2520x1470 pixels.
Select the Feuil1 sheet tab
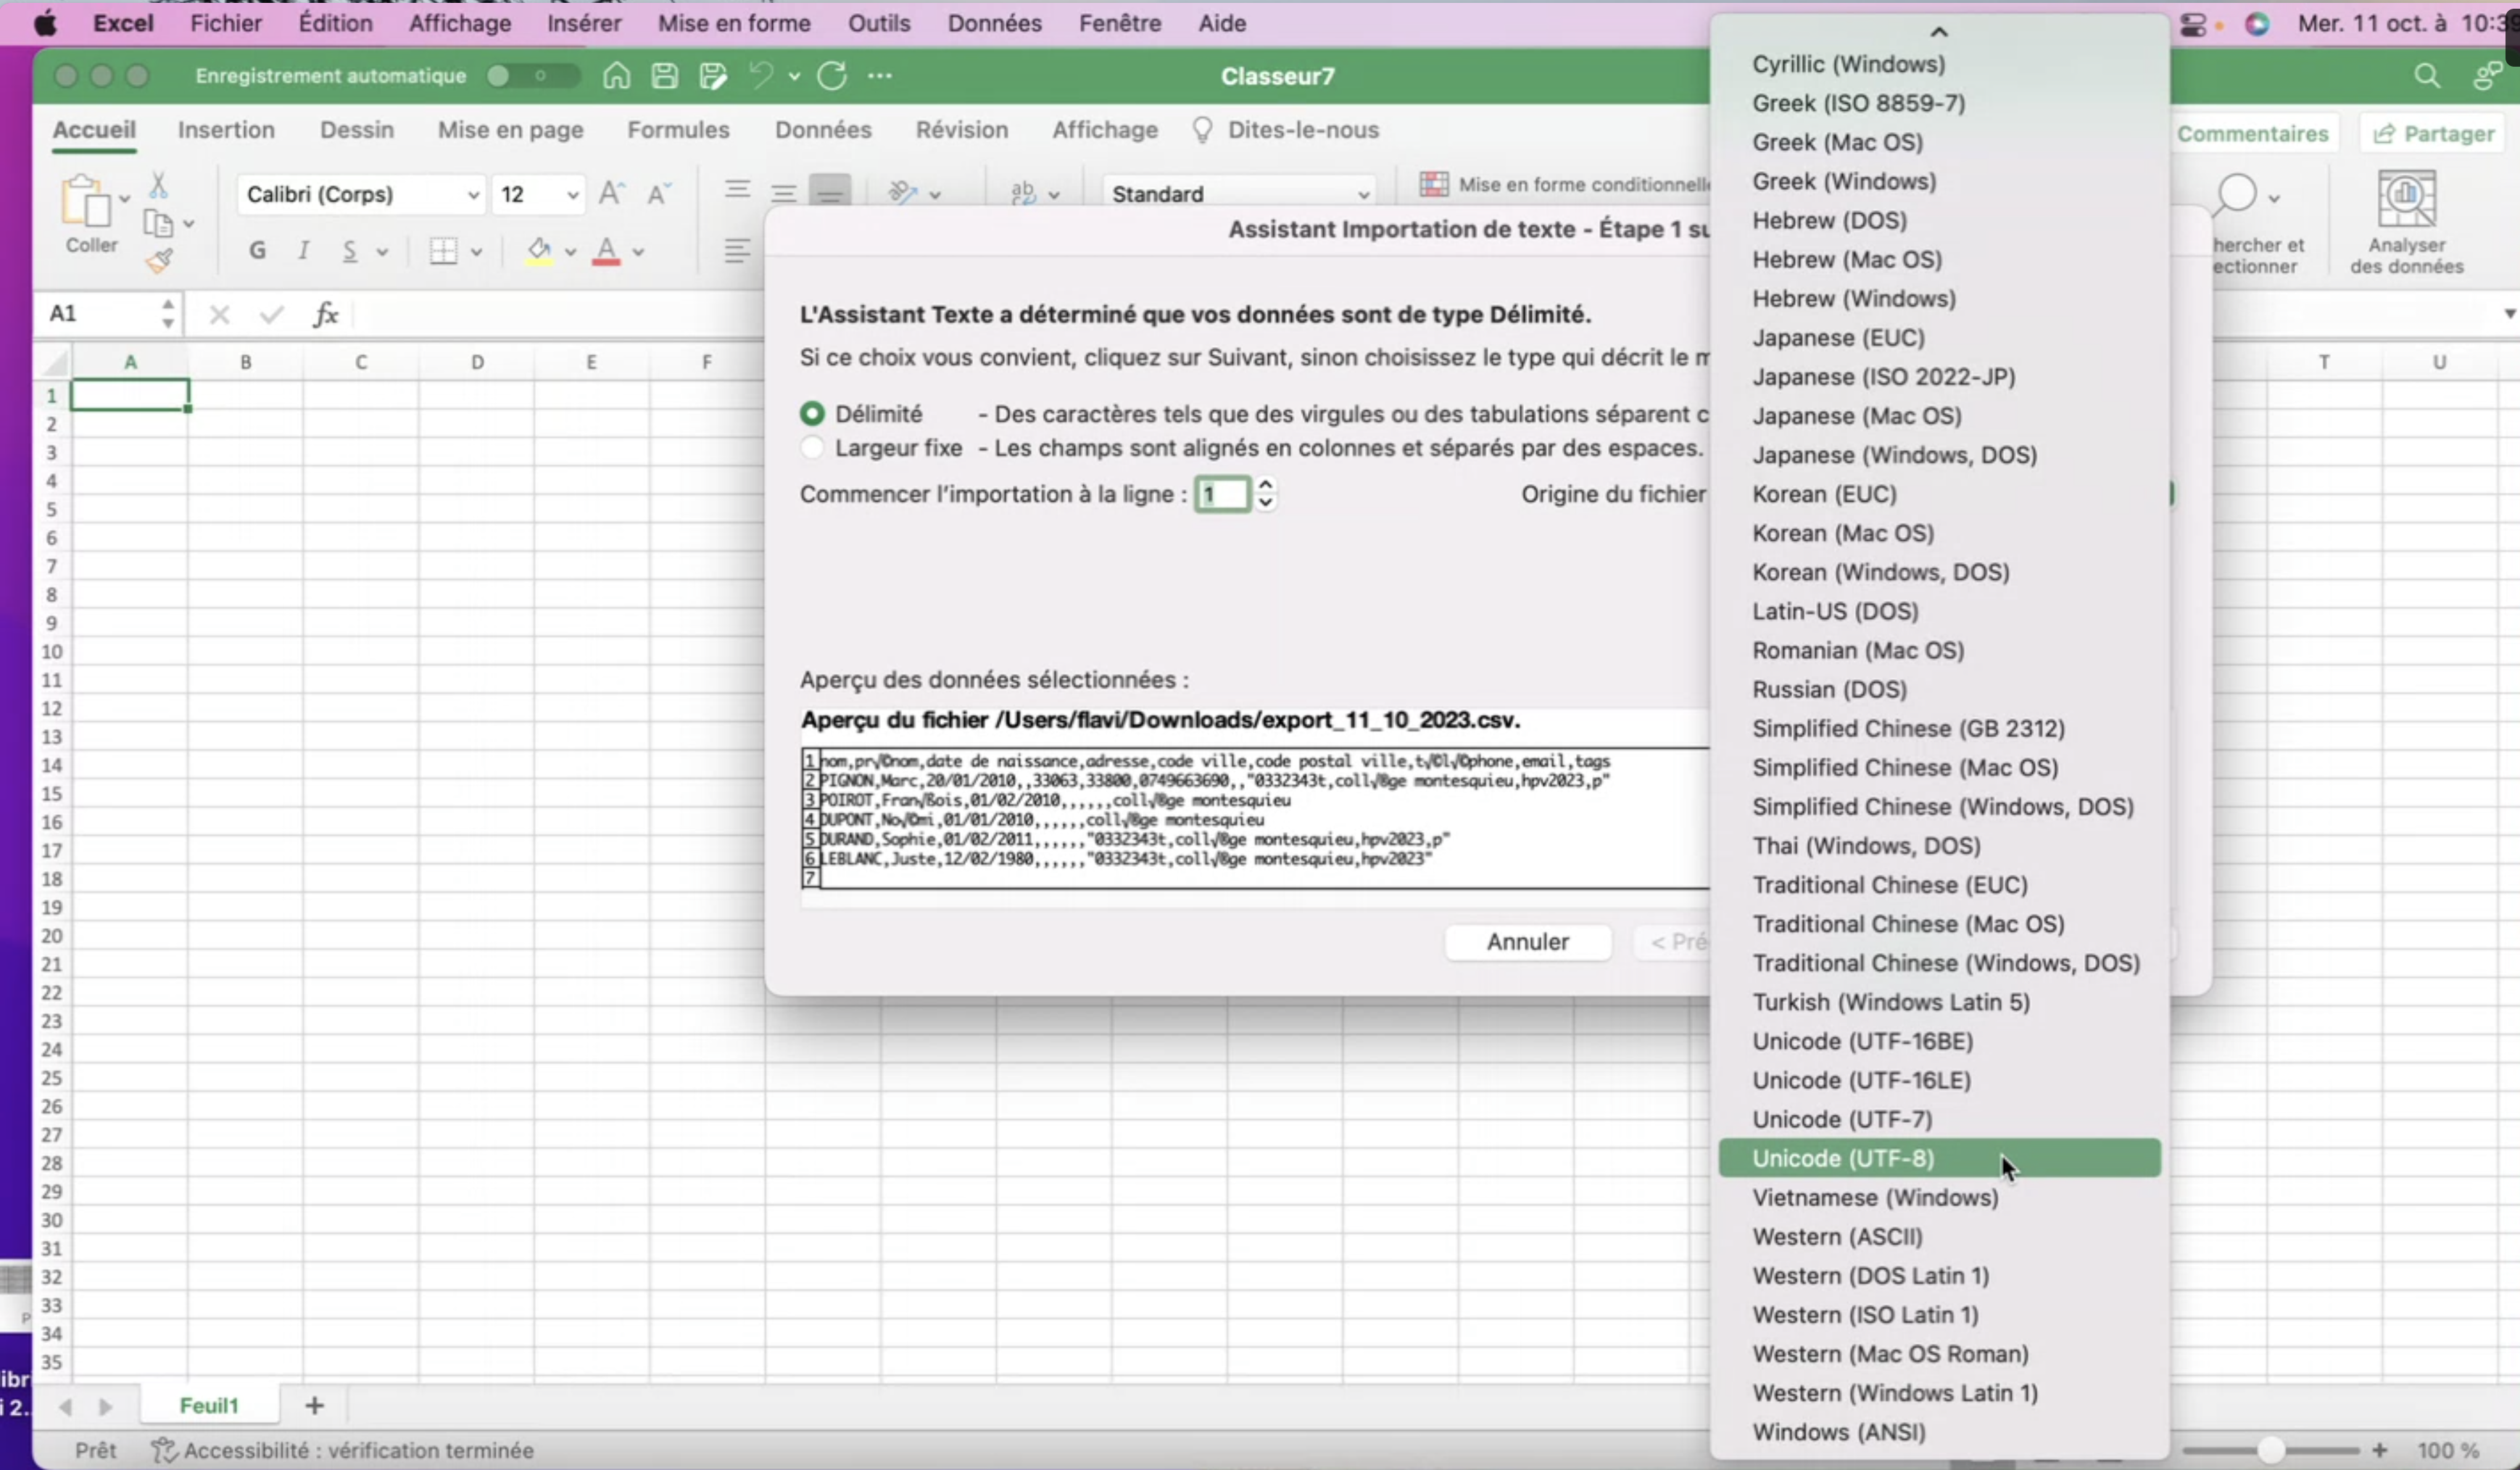click(209, 1406)
